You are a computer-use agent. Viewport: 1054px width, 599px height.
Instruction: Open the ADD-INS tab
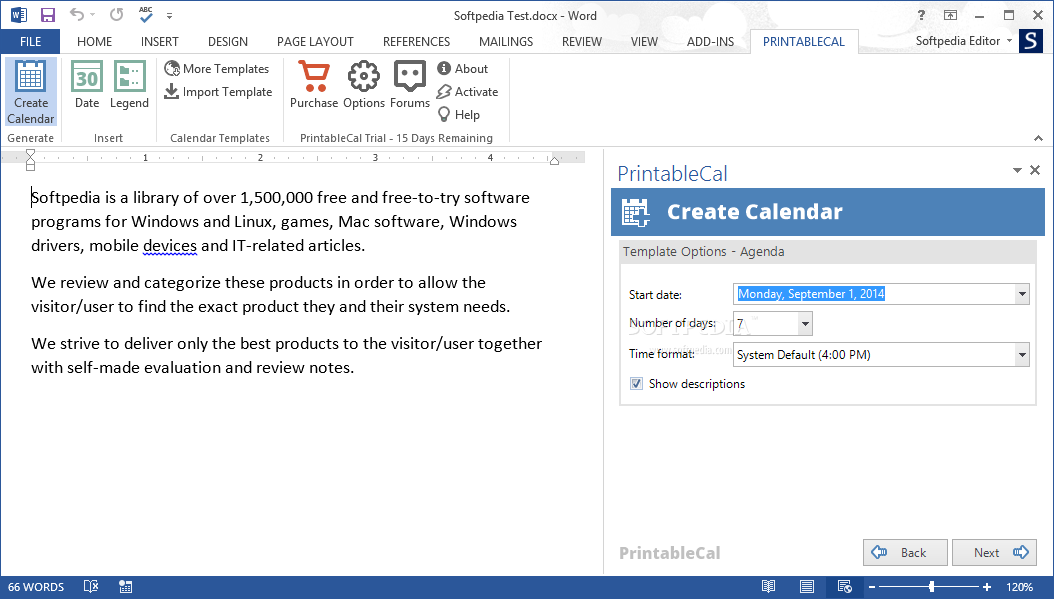710,42
